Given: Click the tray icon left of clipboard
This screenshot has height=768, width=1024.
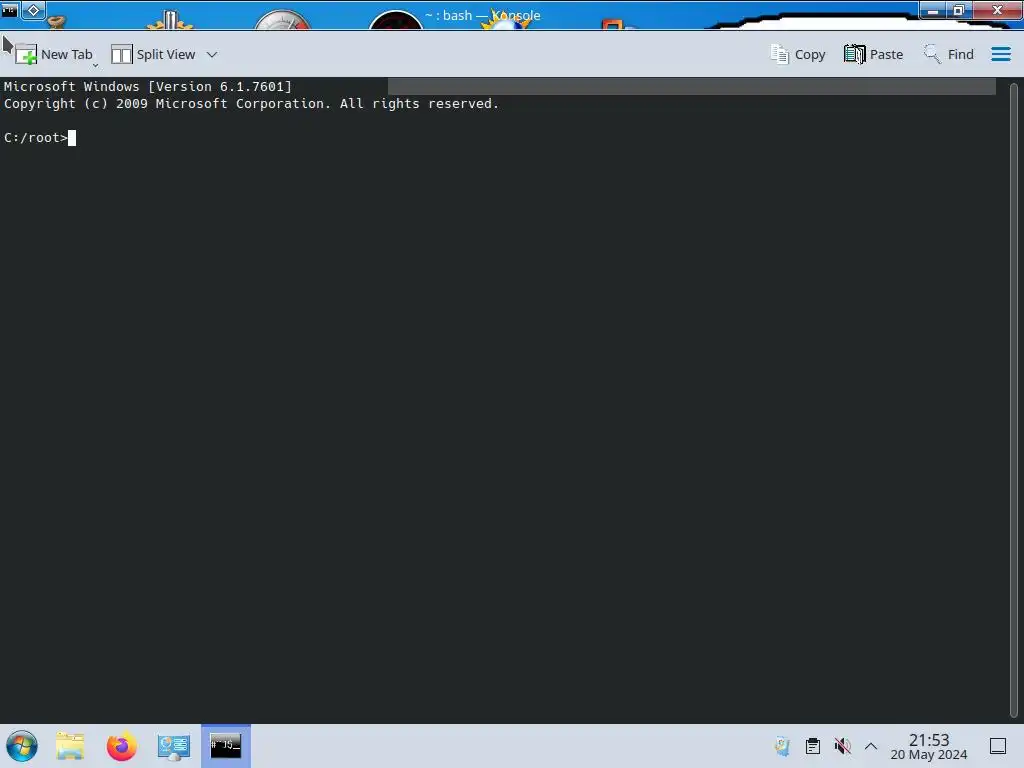Looking at the screenshot, I should click(782, 746).
